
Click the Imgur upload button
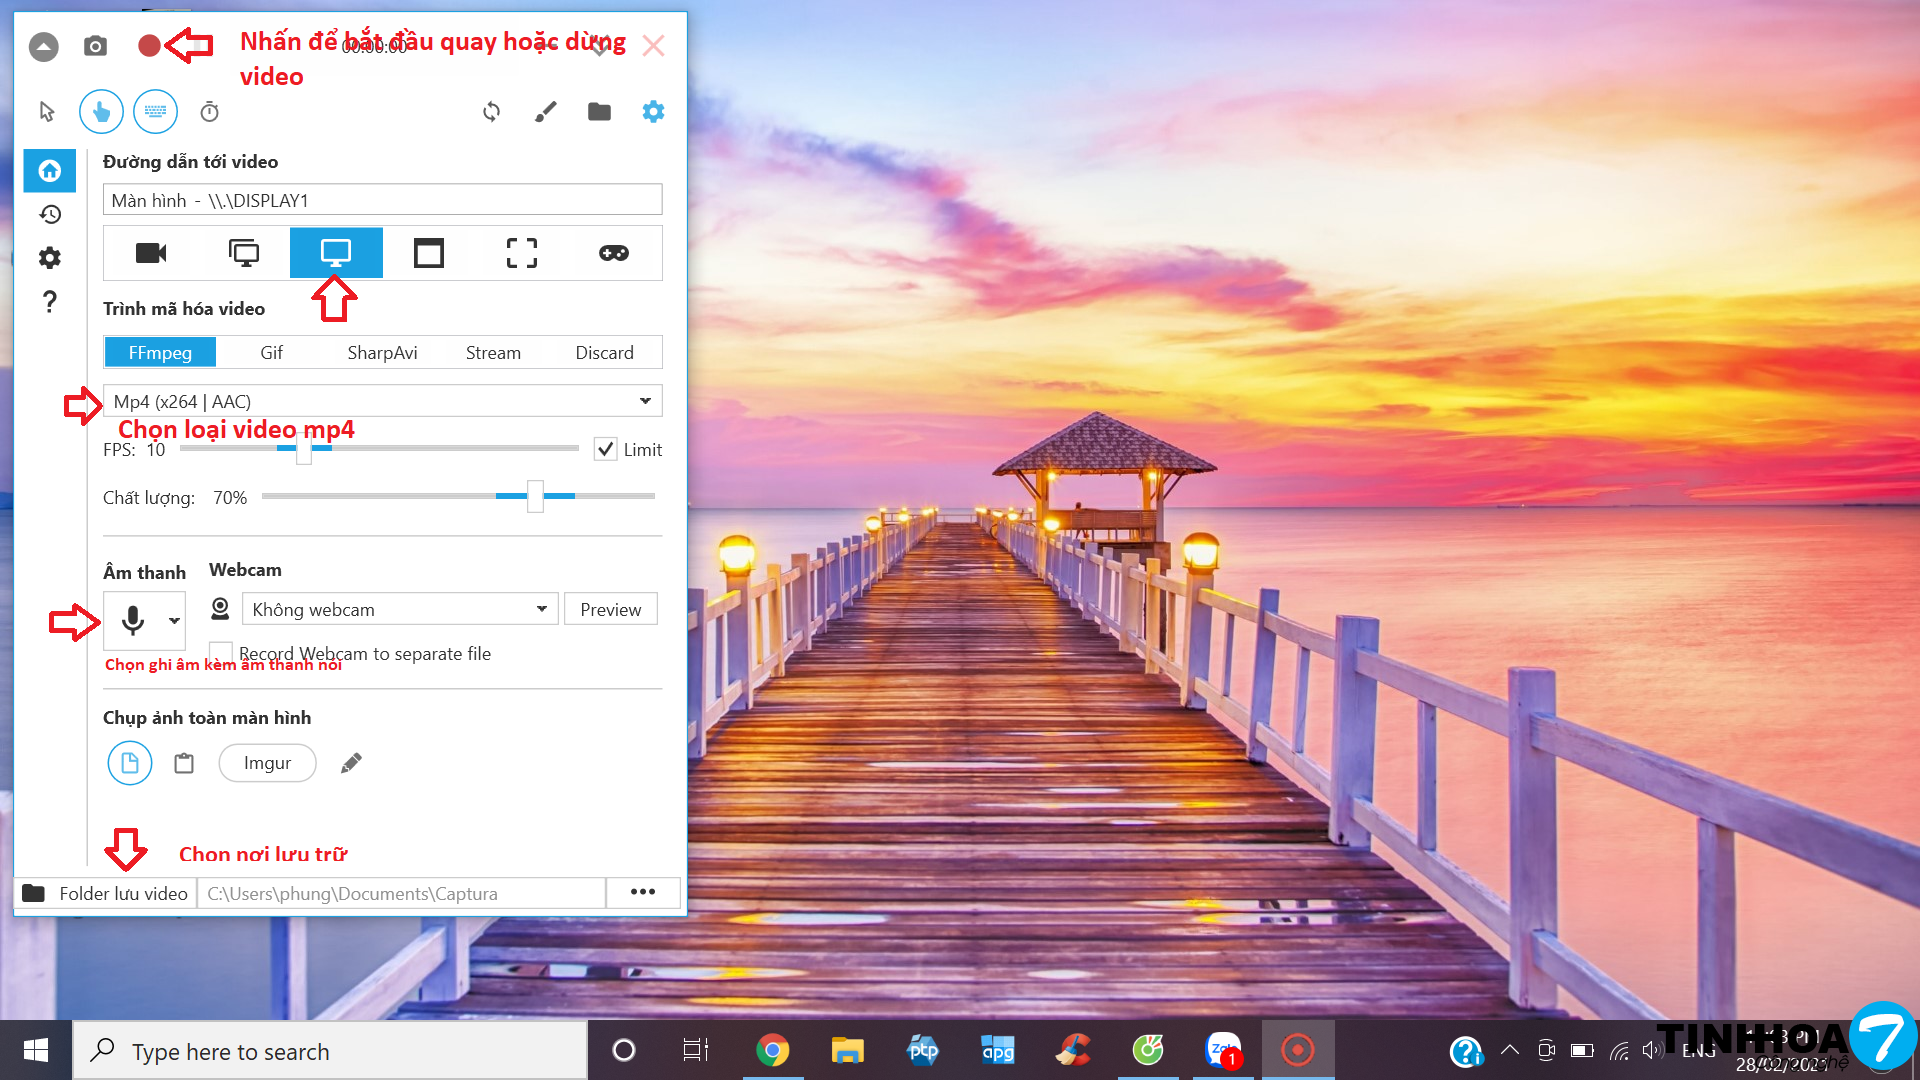pos(267,763)
